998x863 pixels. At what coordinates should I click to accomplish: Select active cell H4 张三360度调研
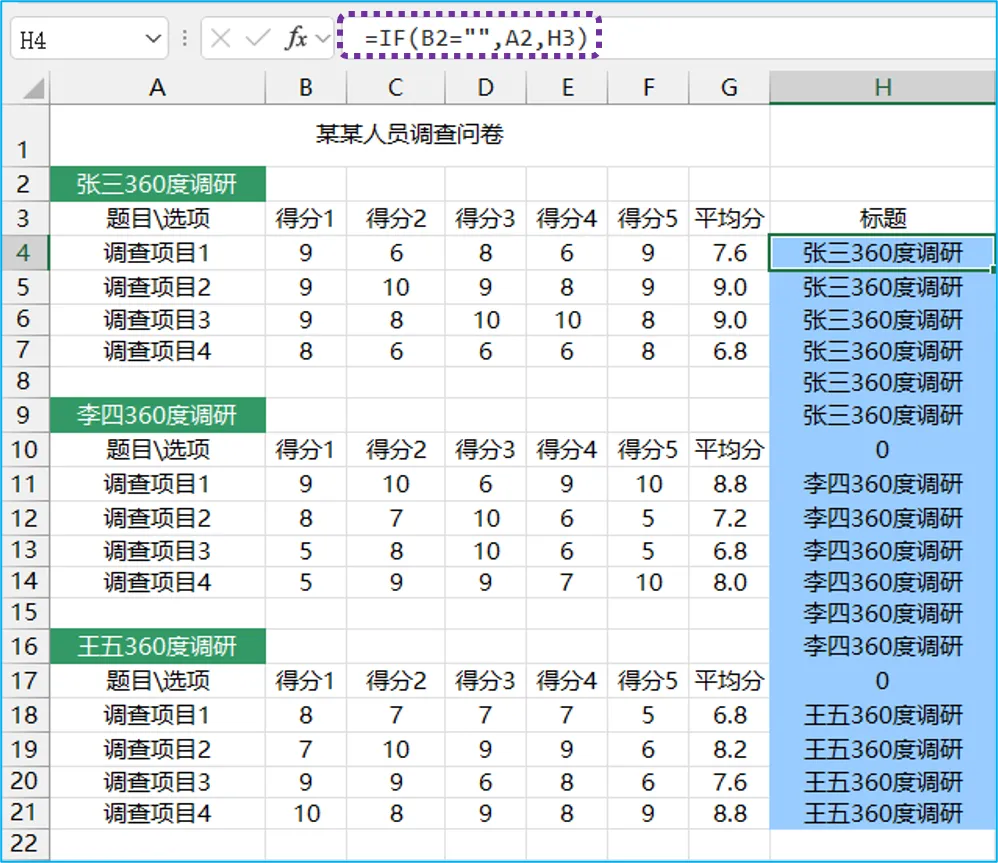(x=882, y=253)
